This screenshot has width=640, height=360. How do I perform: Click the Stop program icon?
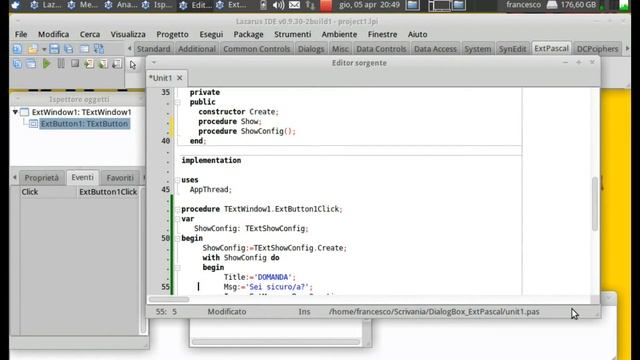click(75, 64)
